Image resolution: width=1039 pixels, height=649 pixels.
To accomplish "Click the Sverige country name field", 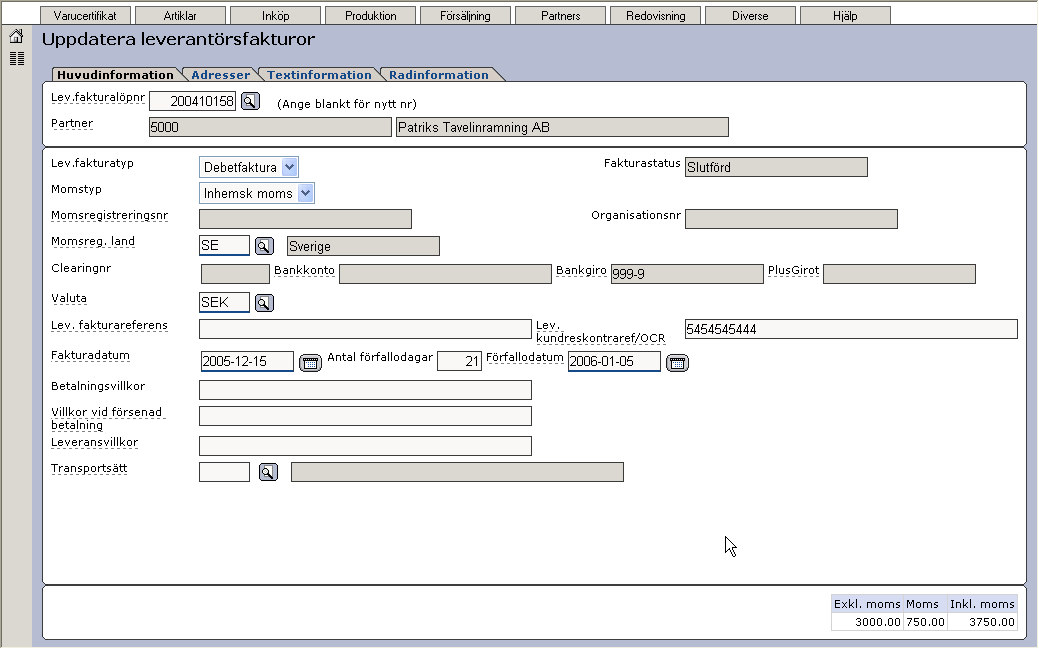I will (x=363, y=246).
